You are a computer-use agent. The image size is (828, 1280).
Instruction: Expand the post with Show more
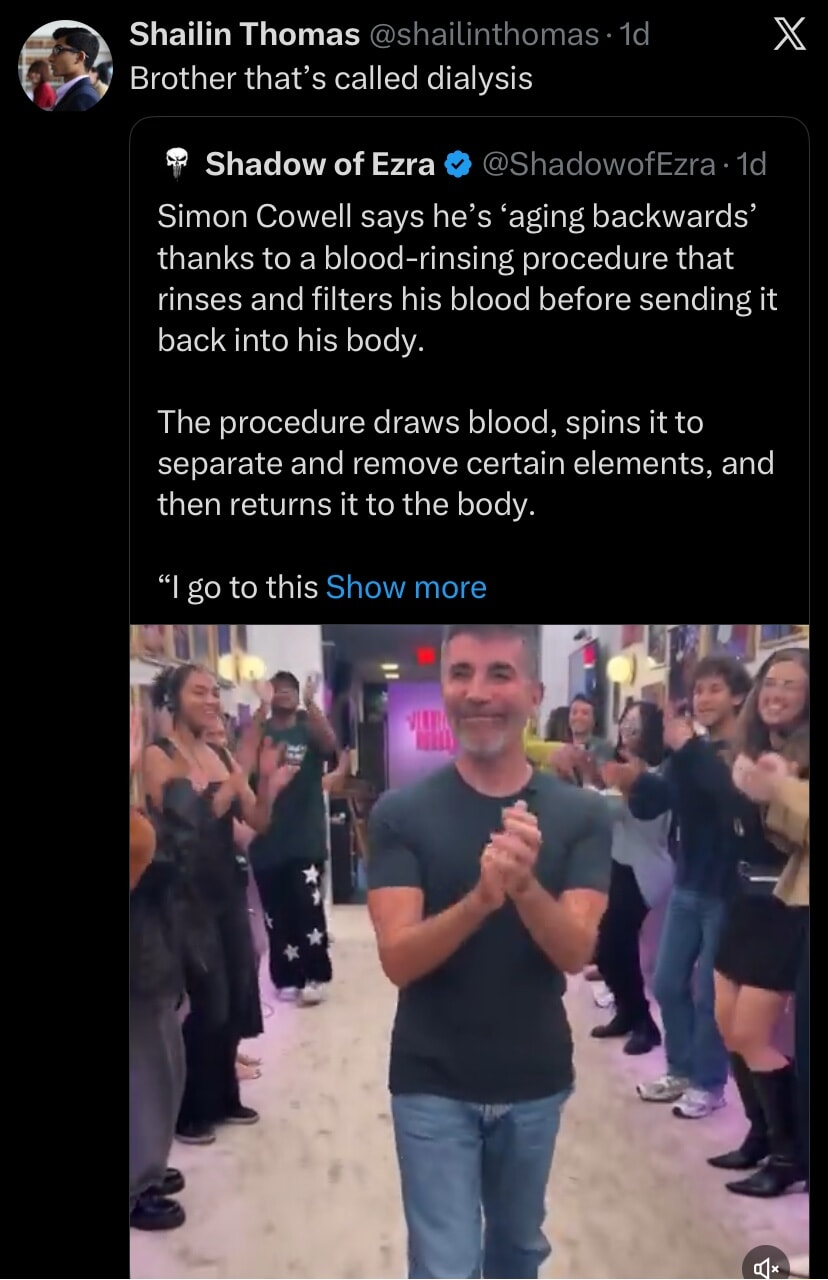click(406, 587)
